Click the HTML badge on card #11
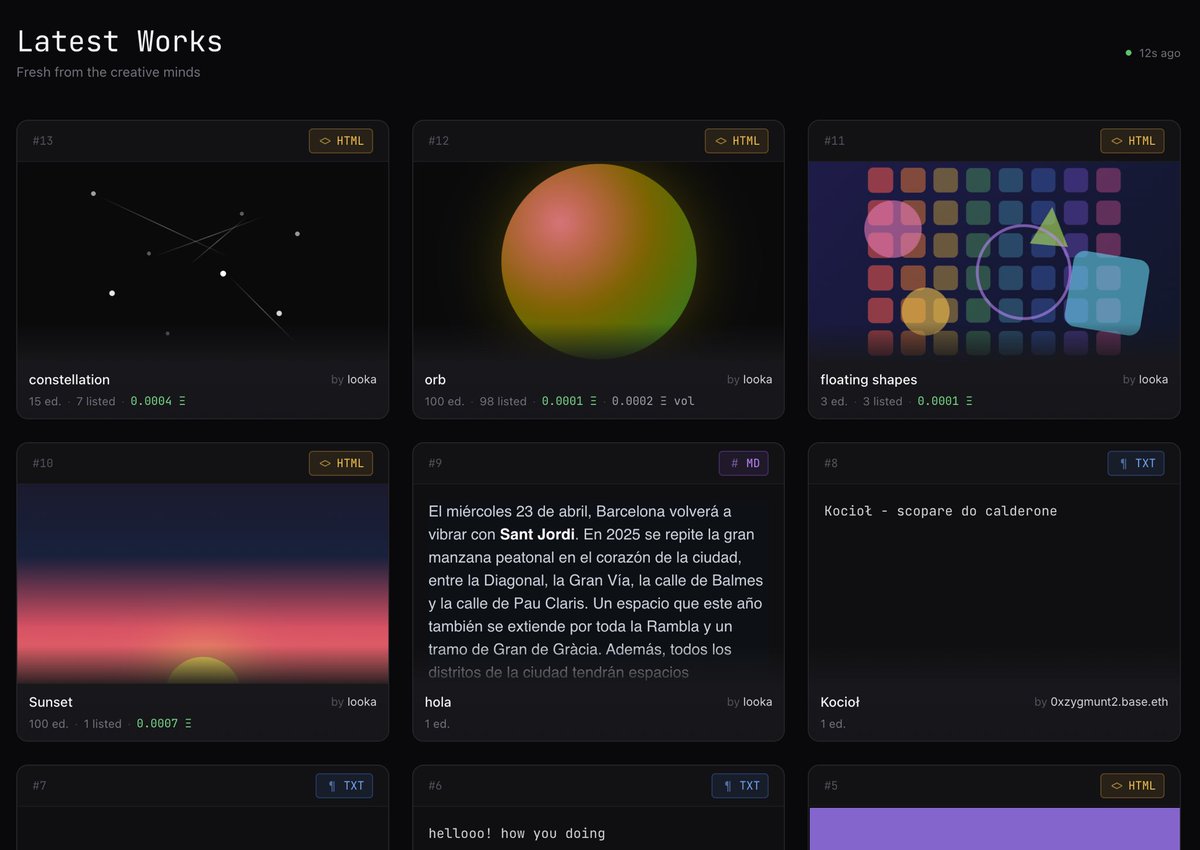The width and height of the screenshot is (1200, 850). point(1132,141)
